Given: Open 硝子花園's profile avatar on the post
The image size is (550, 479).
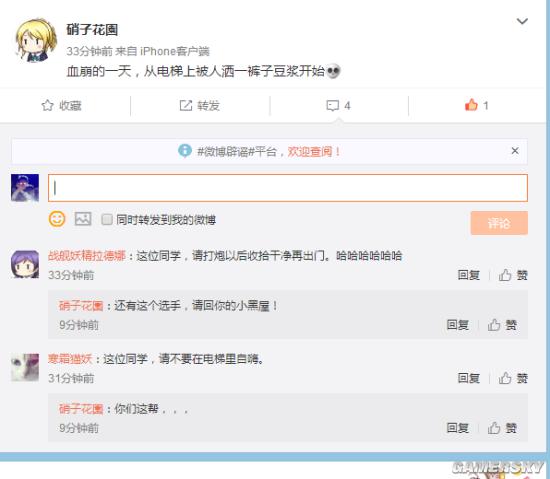Looking at the screenshot, I should (x=35, y=40).
